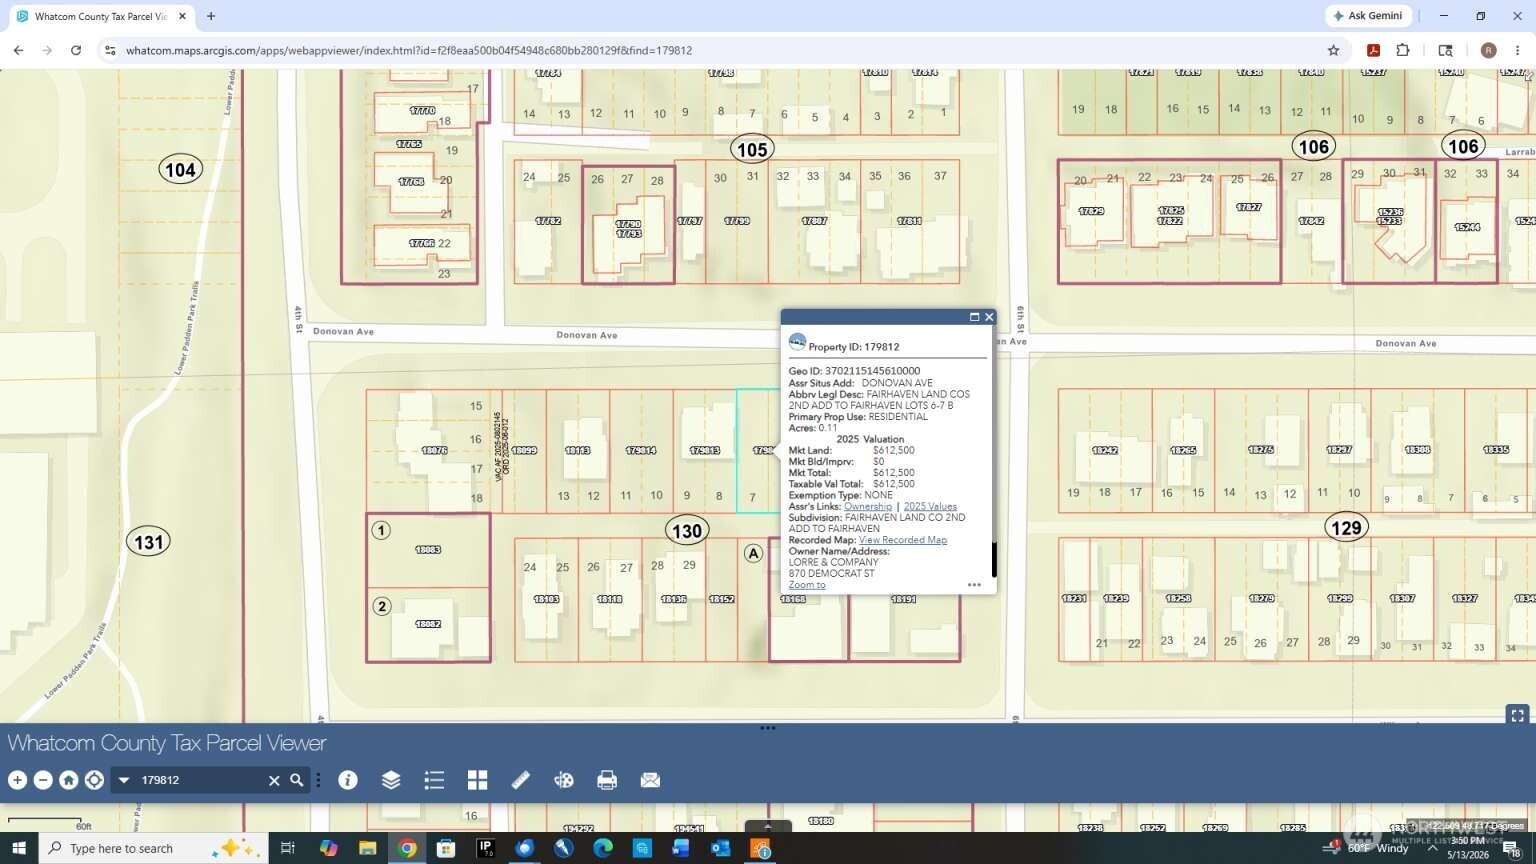Viewport: 1536px width, 864px height.
Task: Click the Type here to search box
Action: pos(154,848)
